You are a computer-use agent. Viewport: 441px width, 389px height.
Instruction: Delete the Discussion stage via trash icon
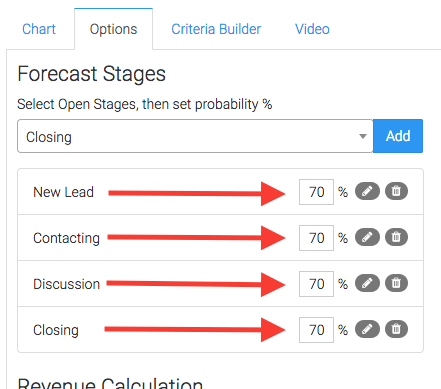point(396,283)
